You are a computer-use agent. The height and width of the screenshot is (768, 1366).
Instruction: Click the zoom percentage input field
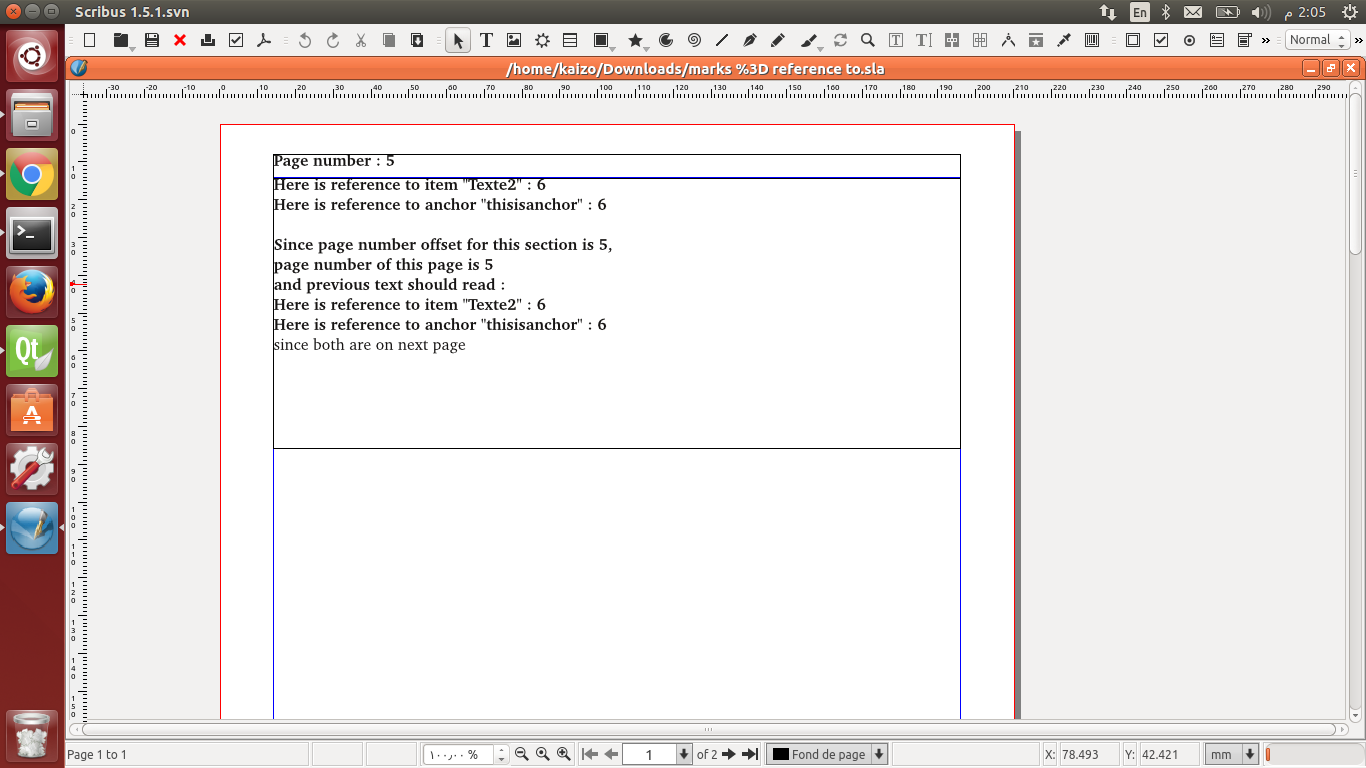pyautogui.click(x=459, y=754)
